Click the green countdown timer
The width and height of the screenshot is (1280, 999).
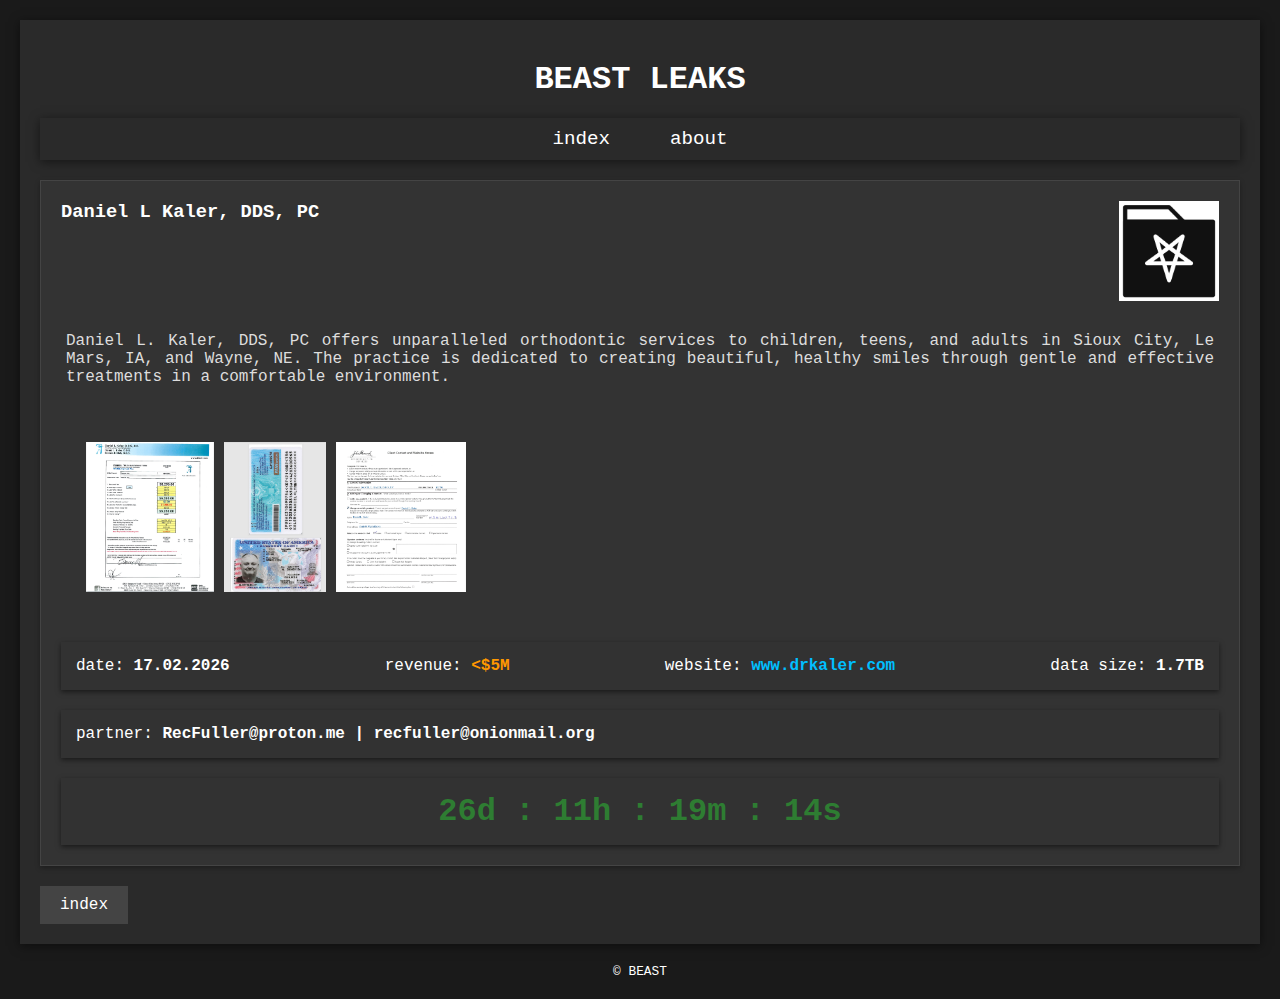click(640, 810)
